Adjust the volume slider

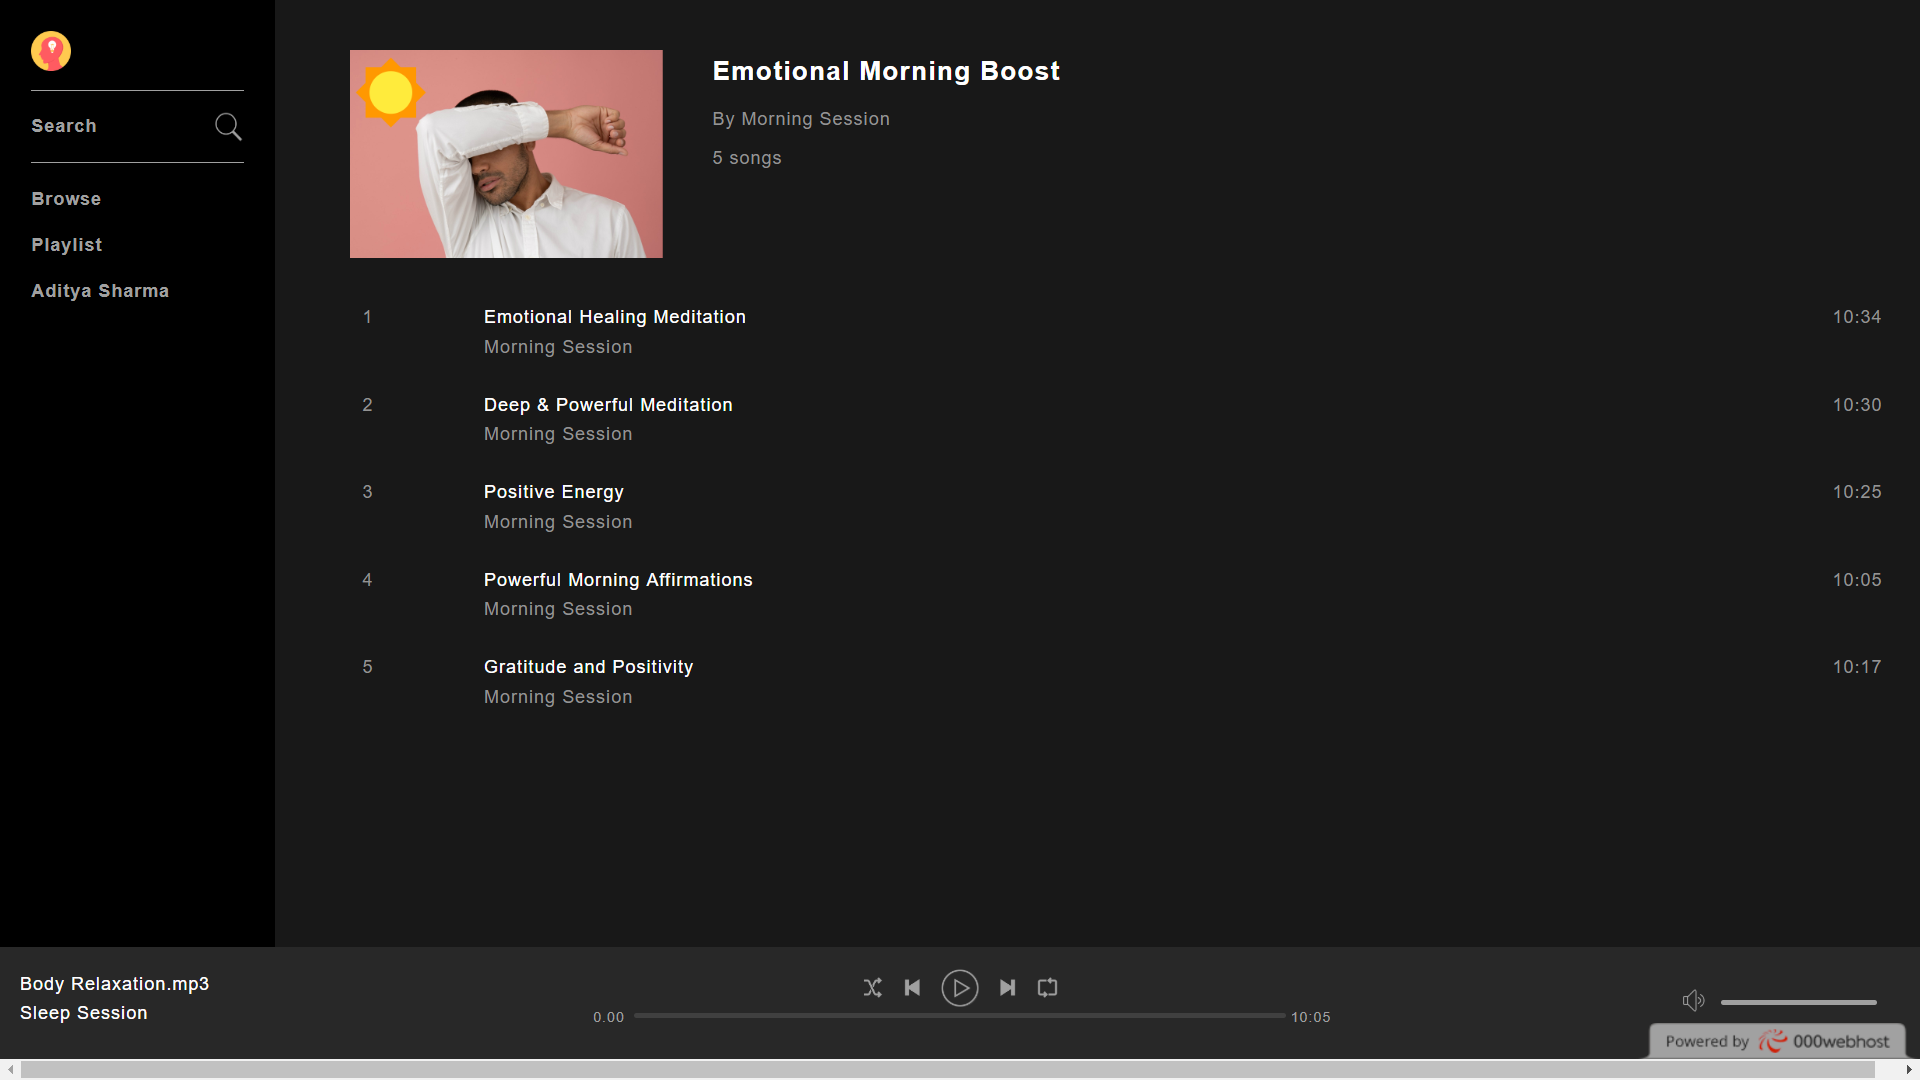[1798, 1002]
